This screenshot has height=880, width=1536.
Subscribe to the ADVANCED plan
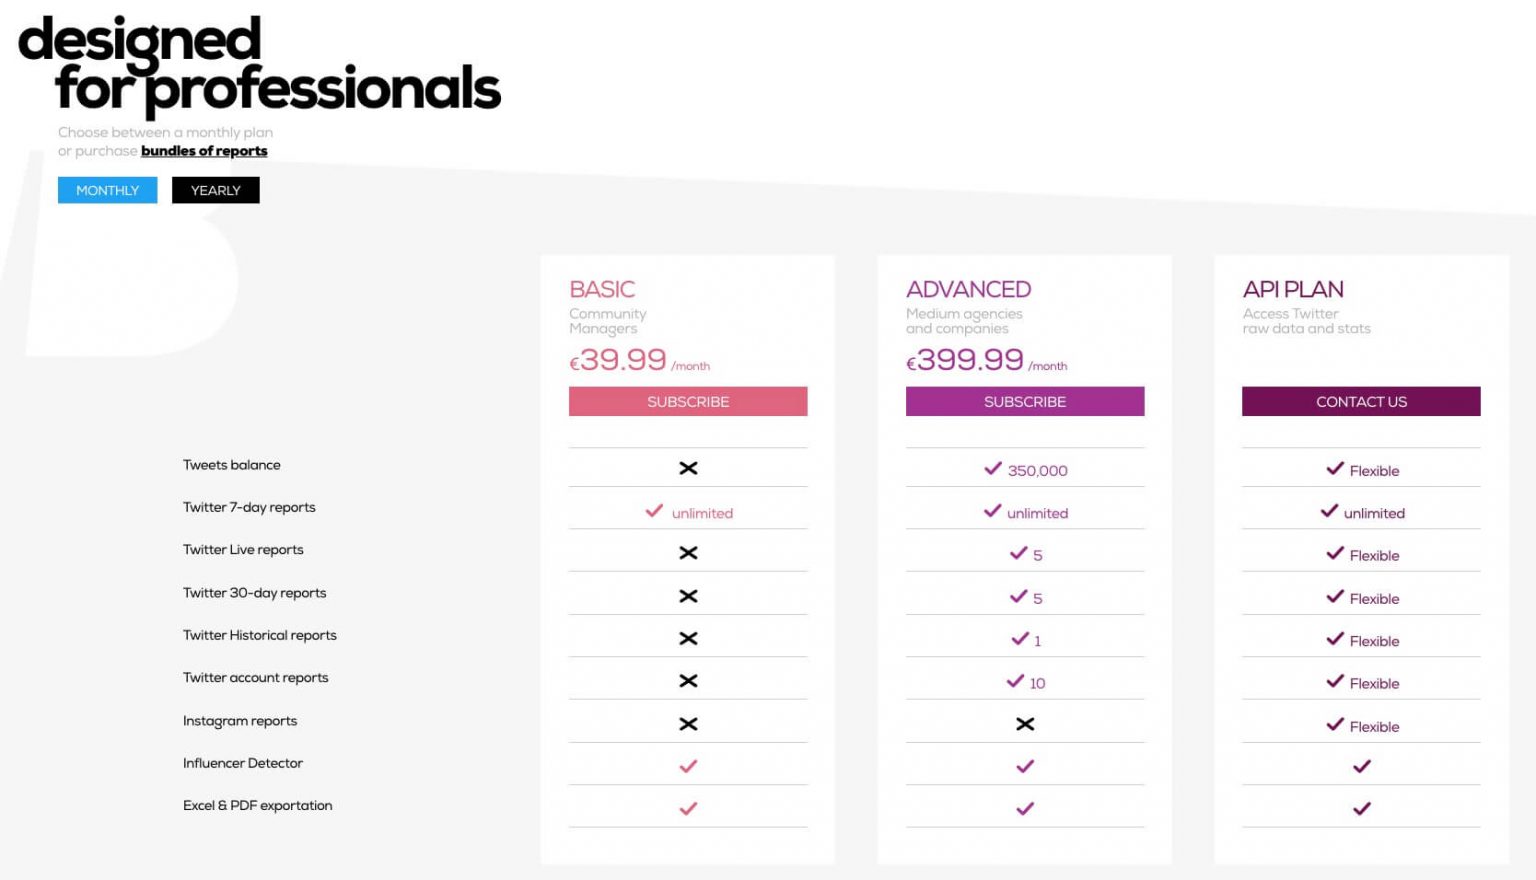coord(1025,401)
